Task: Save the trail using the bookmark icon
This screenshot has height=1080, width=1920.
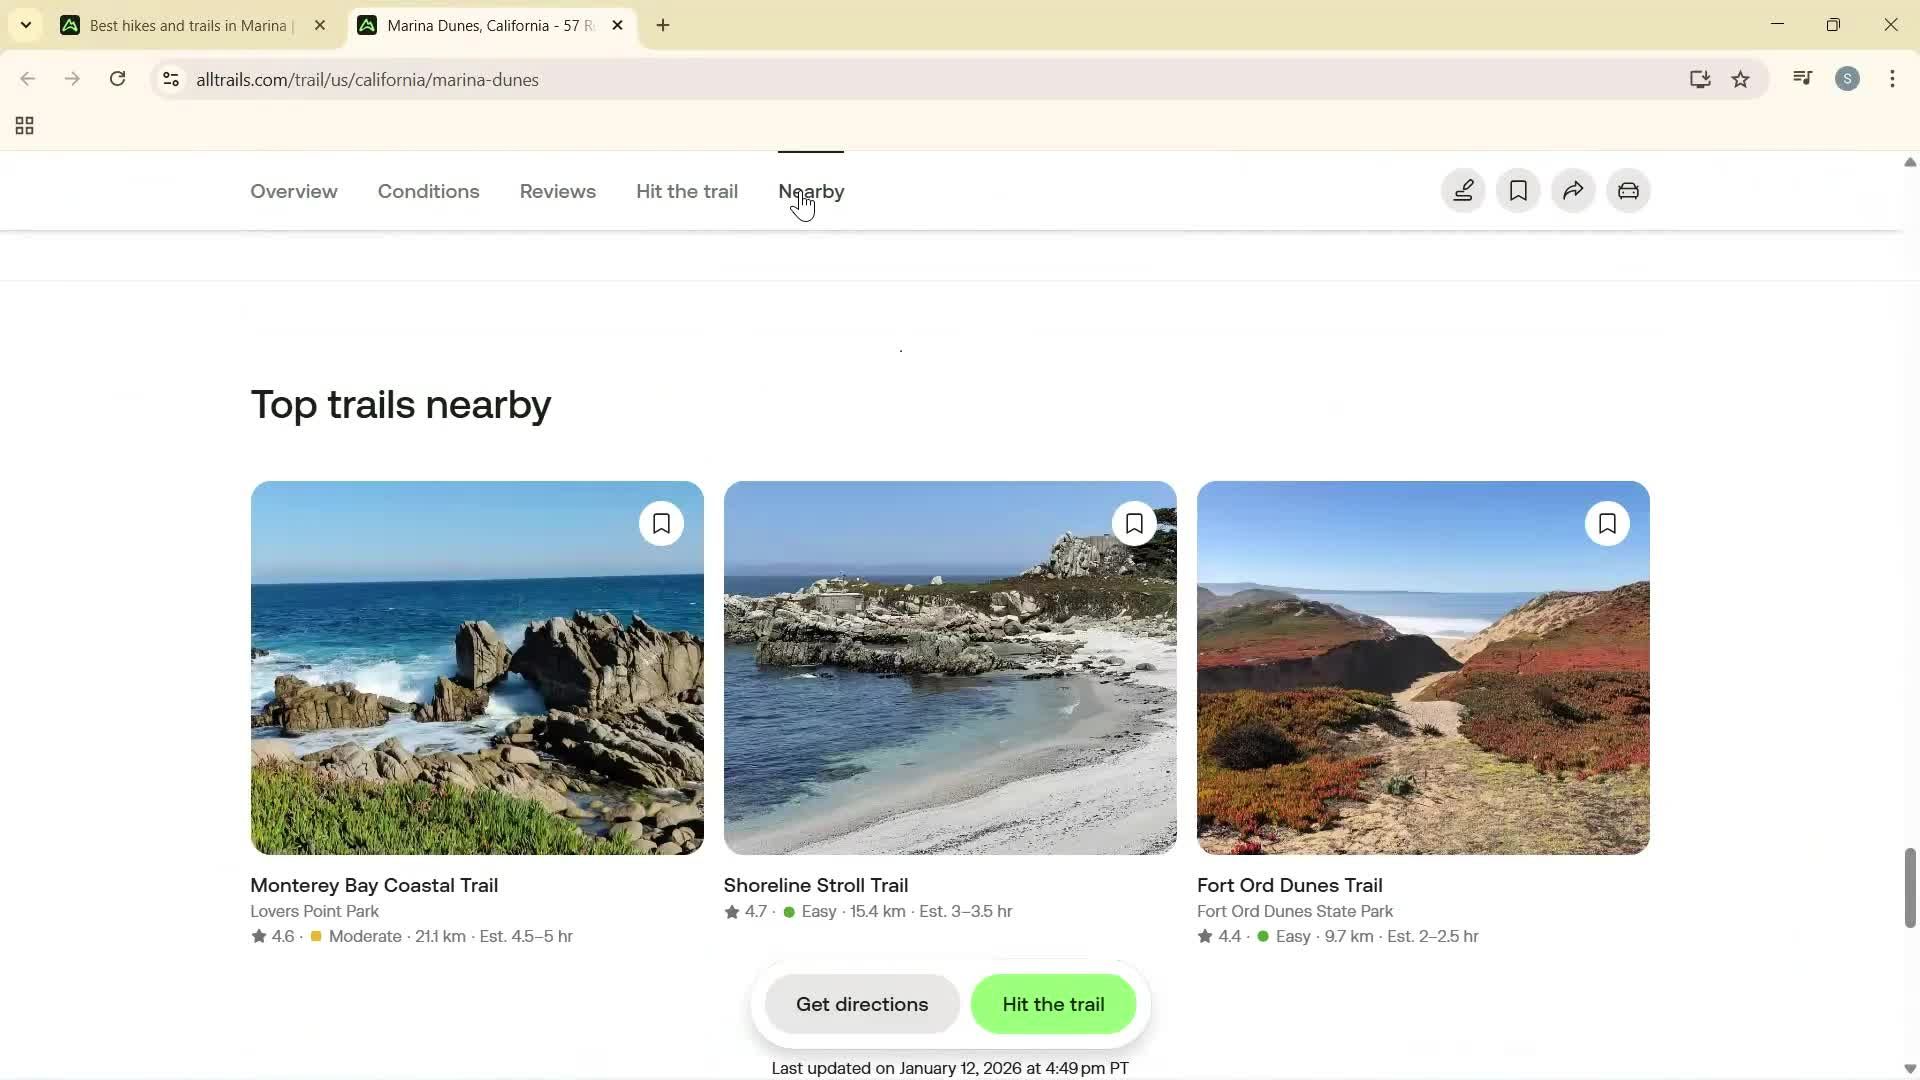Action: tap(1517, 190)
